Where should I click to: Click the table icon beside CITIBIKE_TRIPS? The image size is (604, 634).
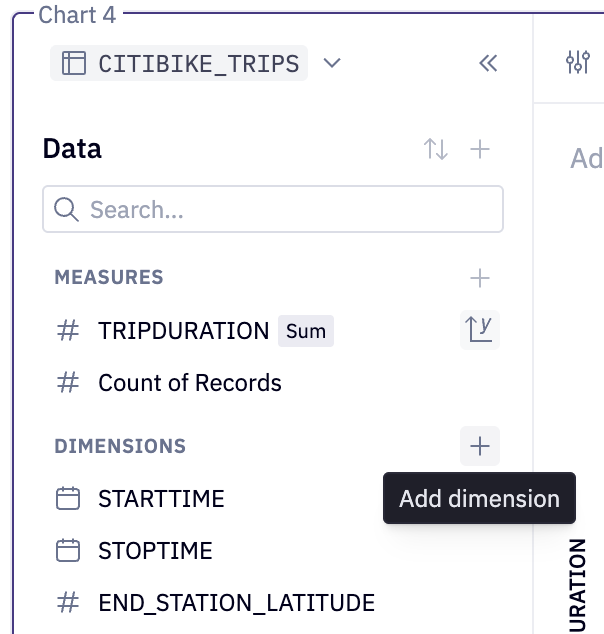[74, 63]
